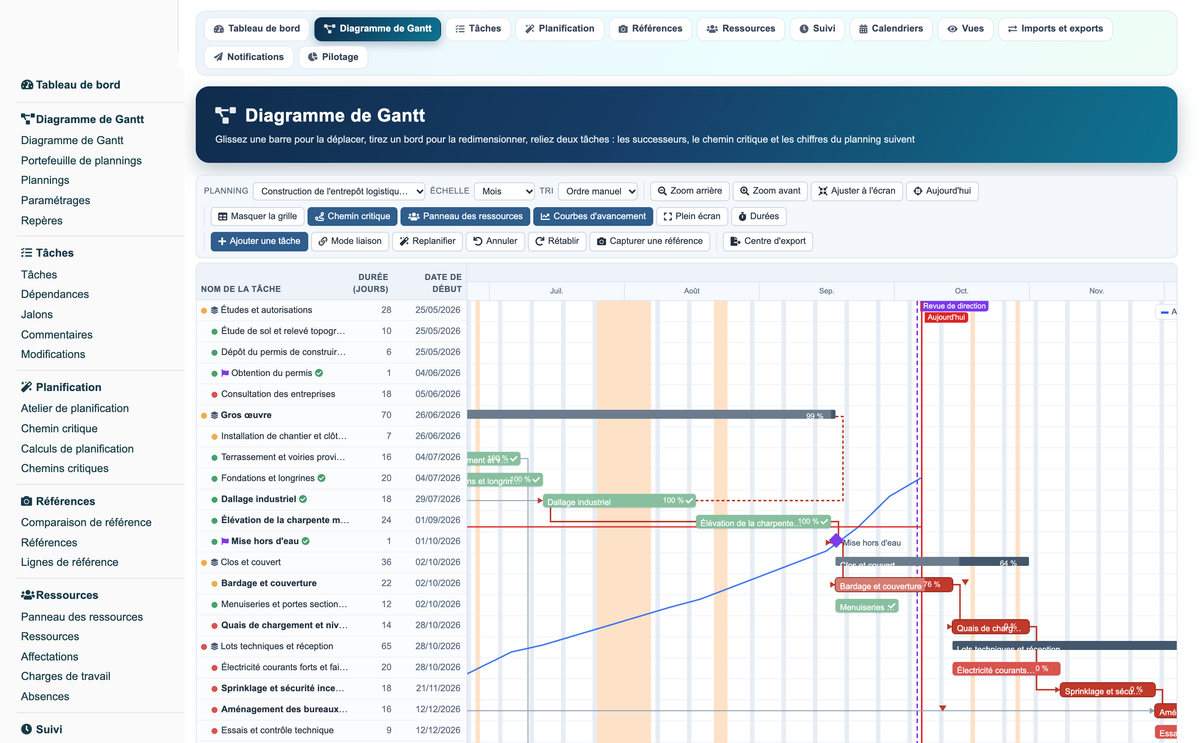1200x743 pixels.
Task: Click the Quais de chargement Gantt bar
Action: coord(990,627)
